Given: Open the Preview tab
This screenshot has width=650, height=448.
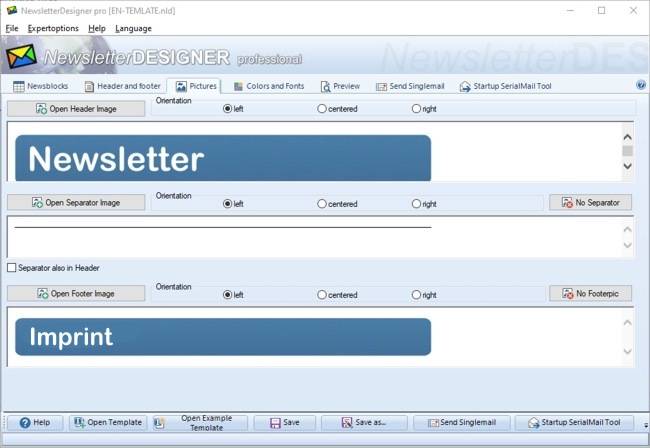Looking at the screenshot, I should (340, 86).
